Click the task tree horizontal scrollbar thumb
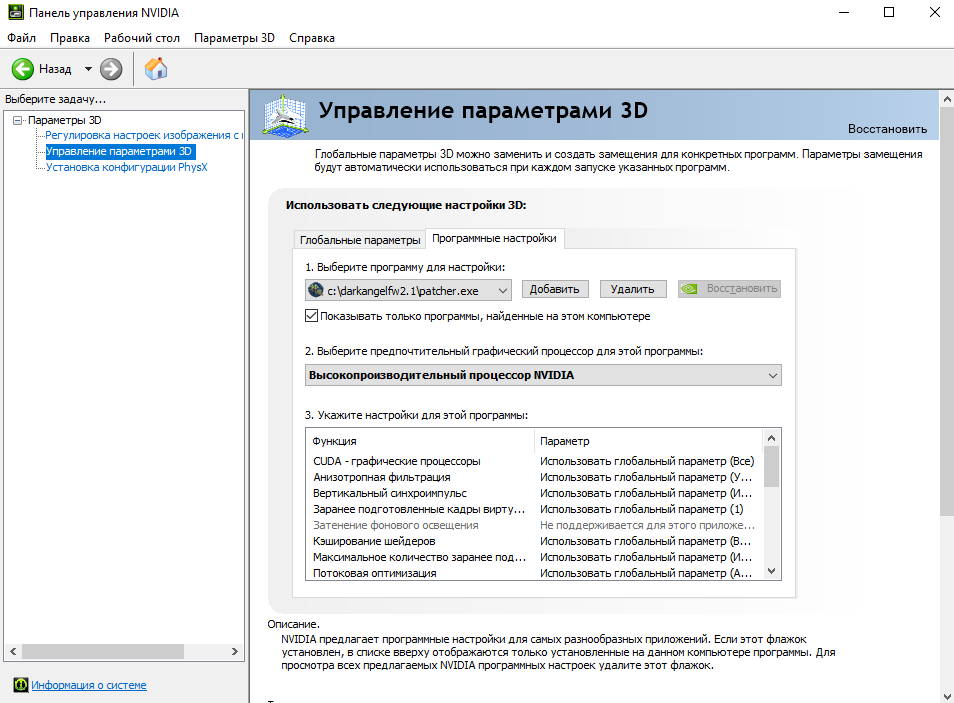Viewport: 954px width, 703px height. click(x=103, y=651)
